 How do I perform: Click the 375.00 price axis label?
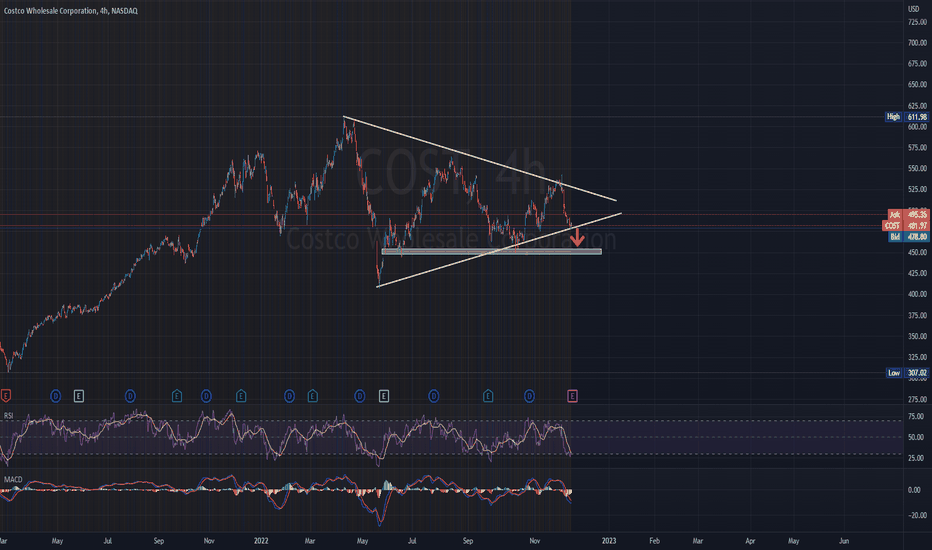tap(917, 316)
